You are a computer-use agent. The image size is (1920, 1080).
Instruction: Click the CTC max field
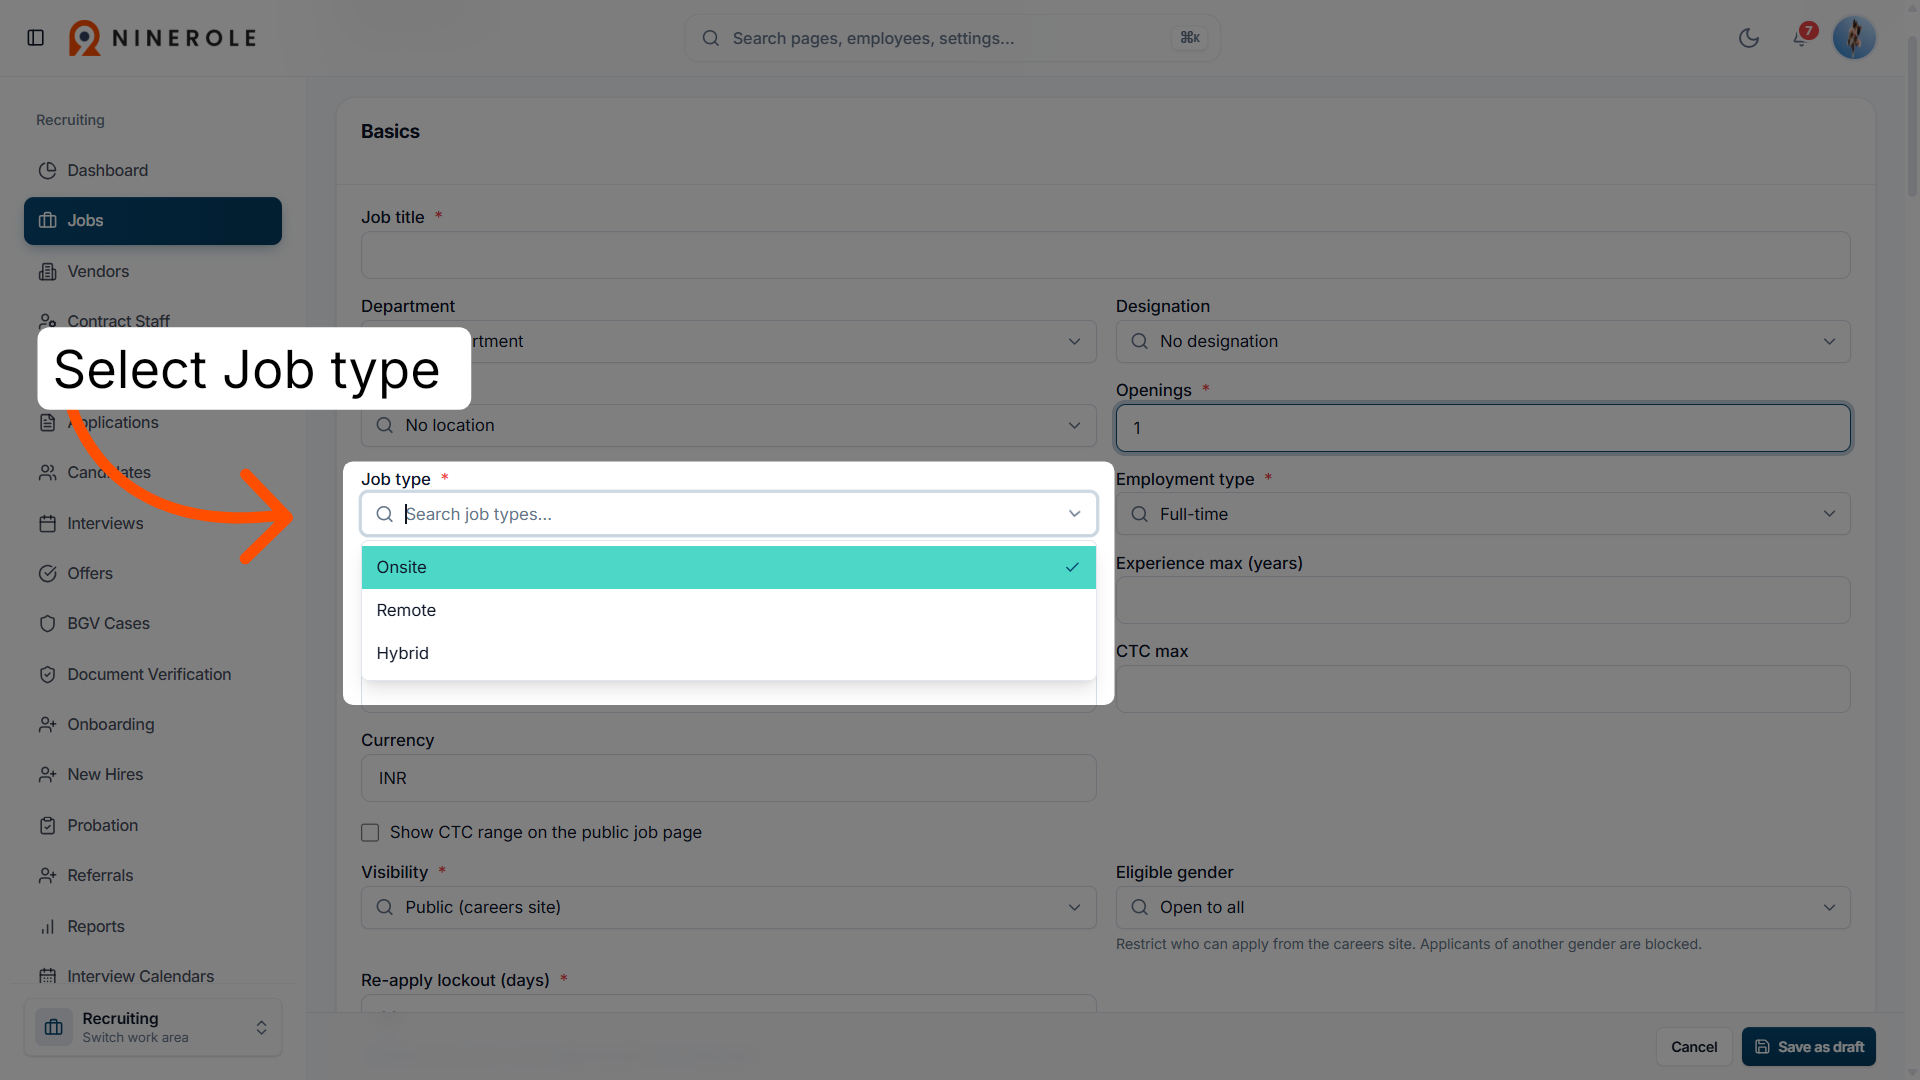click(1483, 689)
